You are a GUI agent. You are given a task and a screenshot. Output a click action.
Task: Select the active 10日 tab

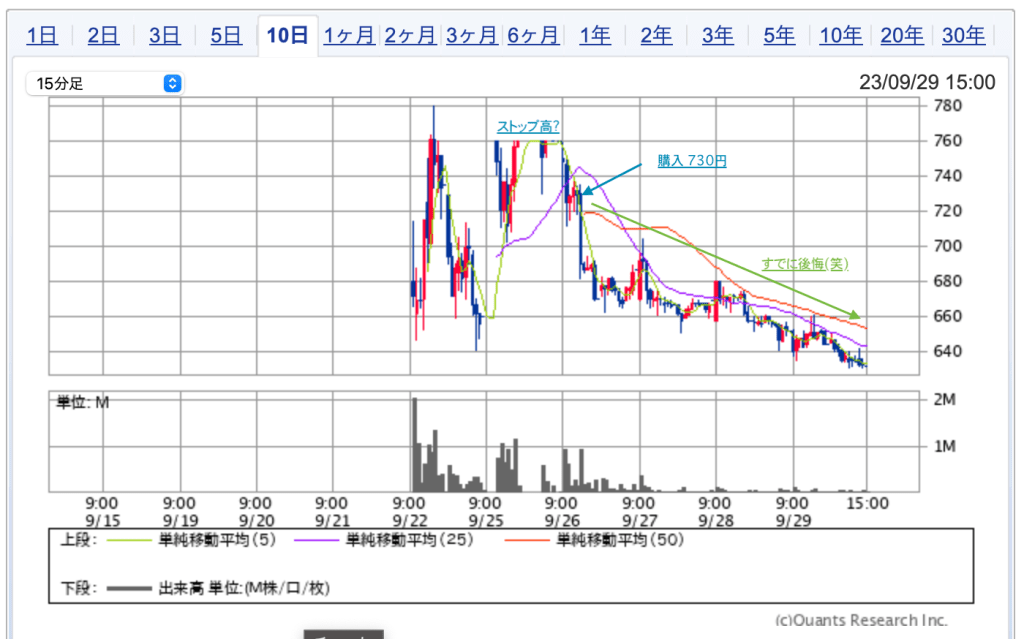click(x=287, y=36)
